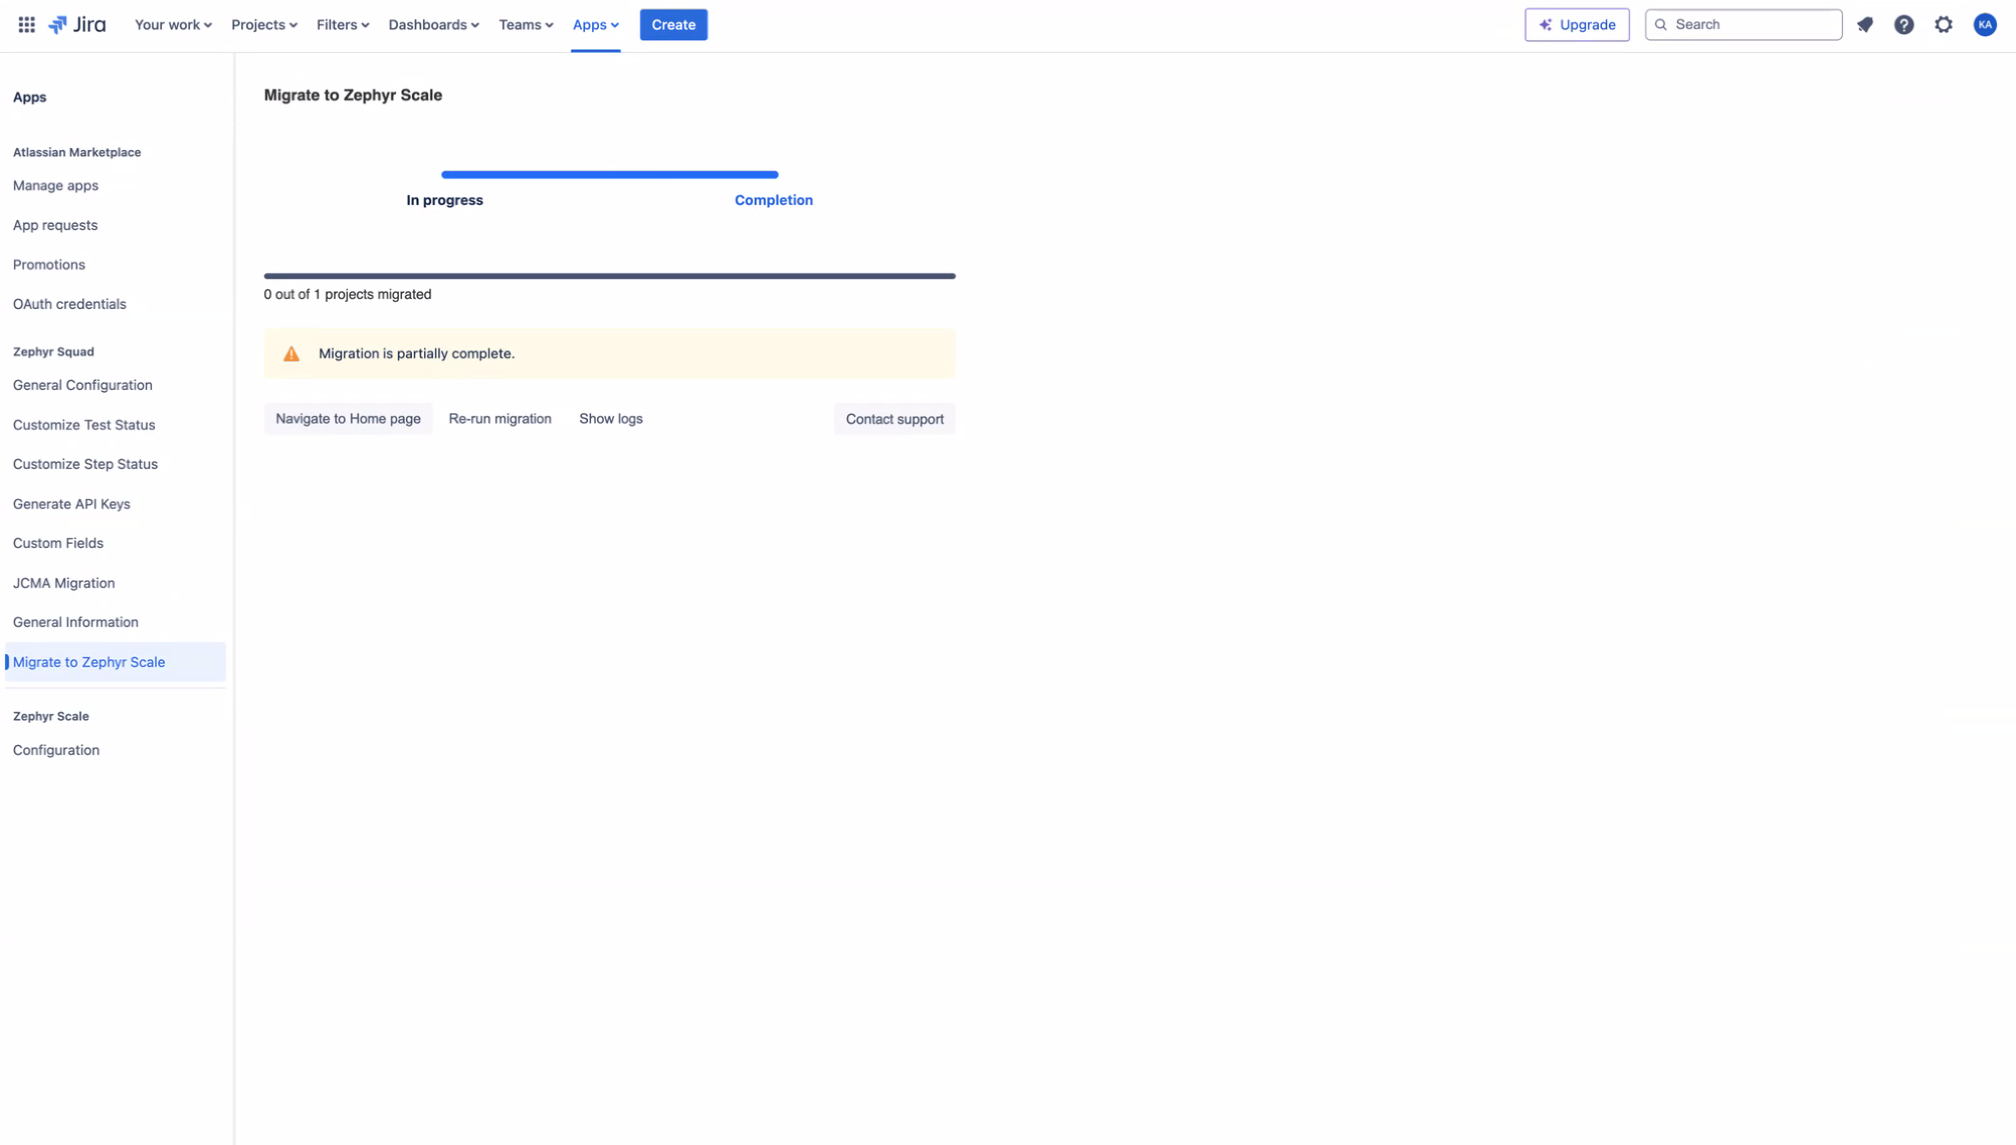The height and width of the screenshot is (1145, 2016).
Task: Click the Completion step label
Action: coord(774,201)
